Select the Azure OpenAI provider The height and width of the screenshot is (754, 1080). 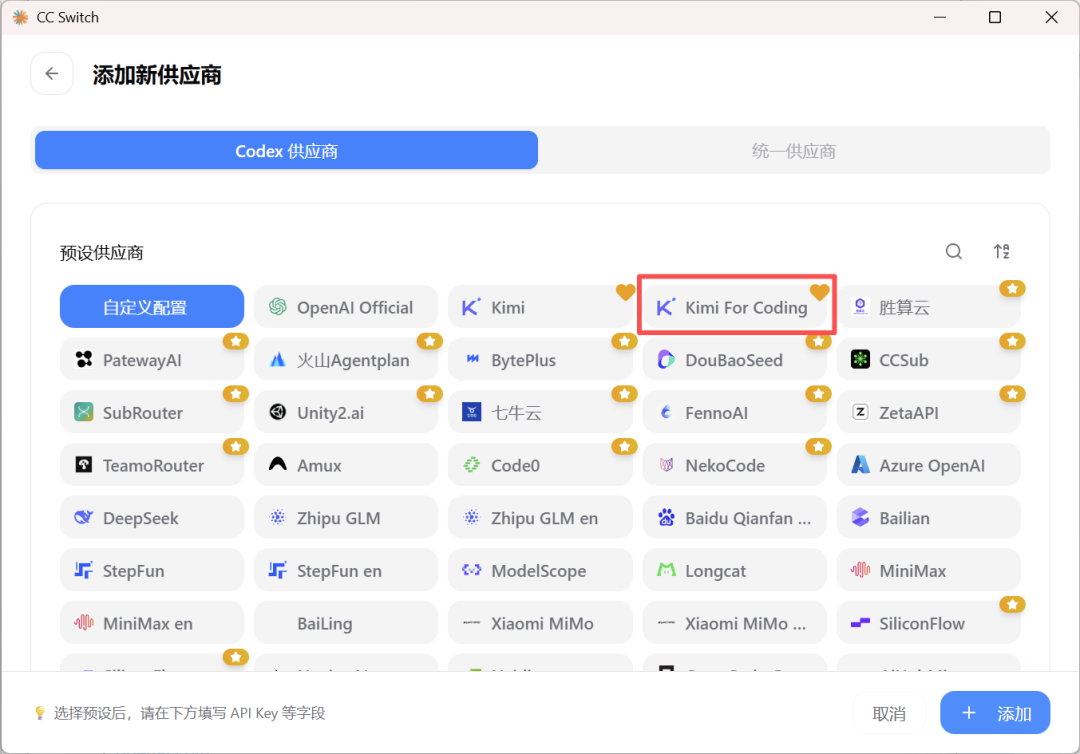[x=928, y=465]
